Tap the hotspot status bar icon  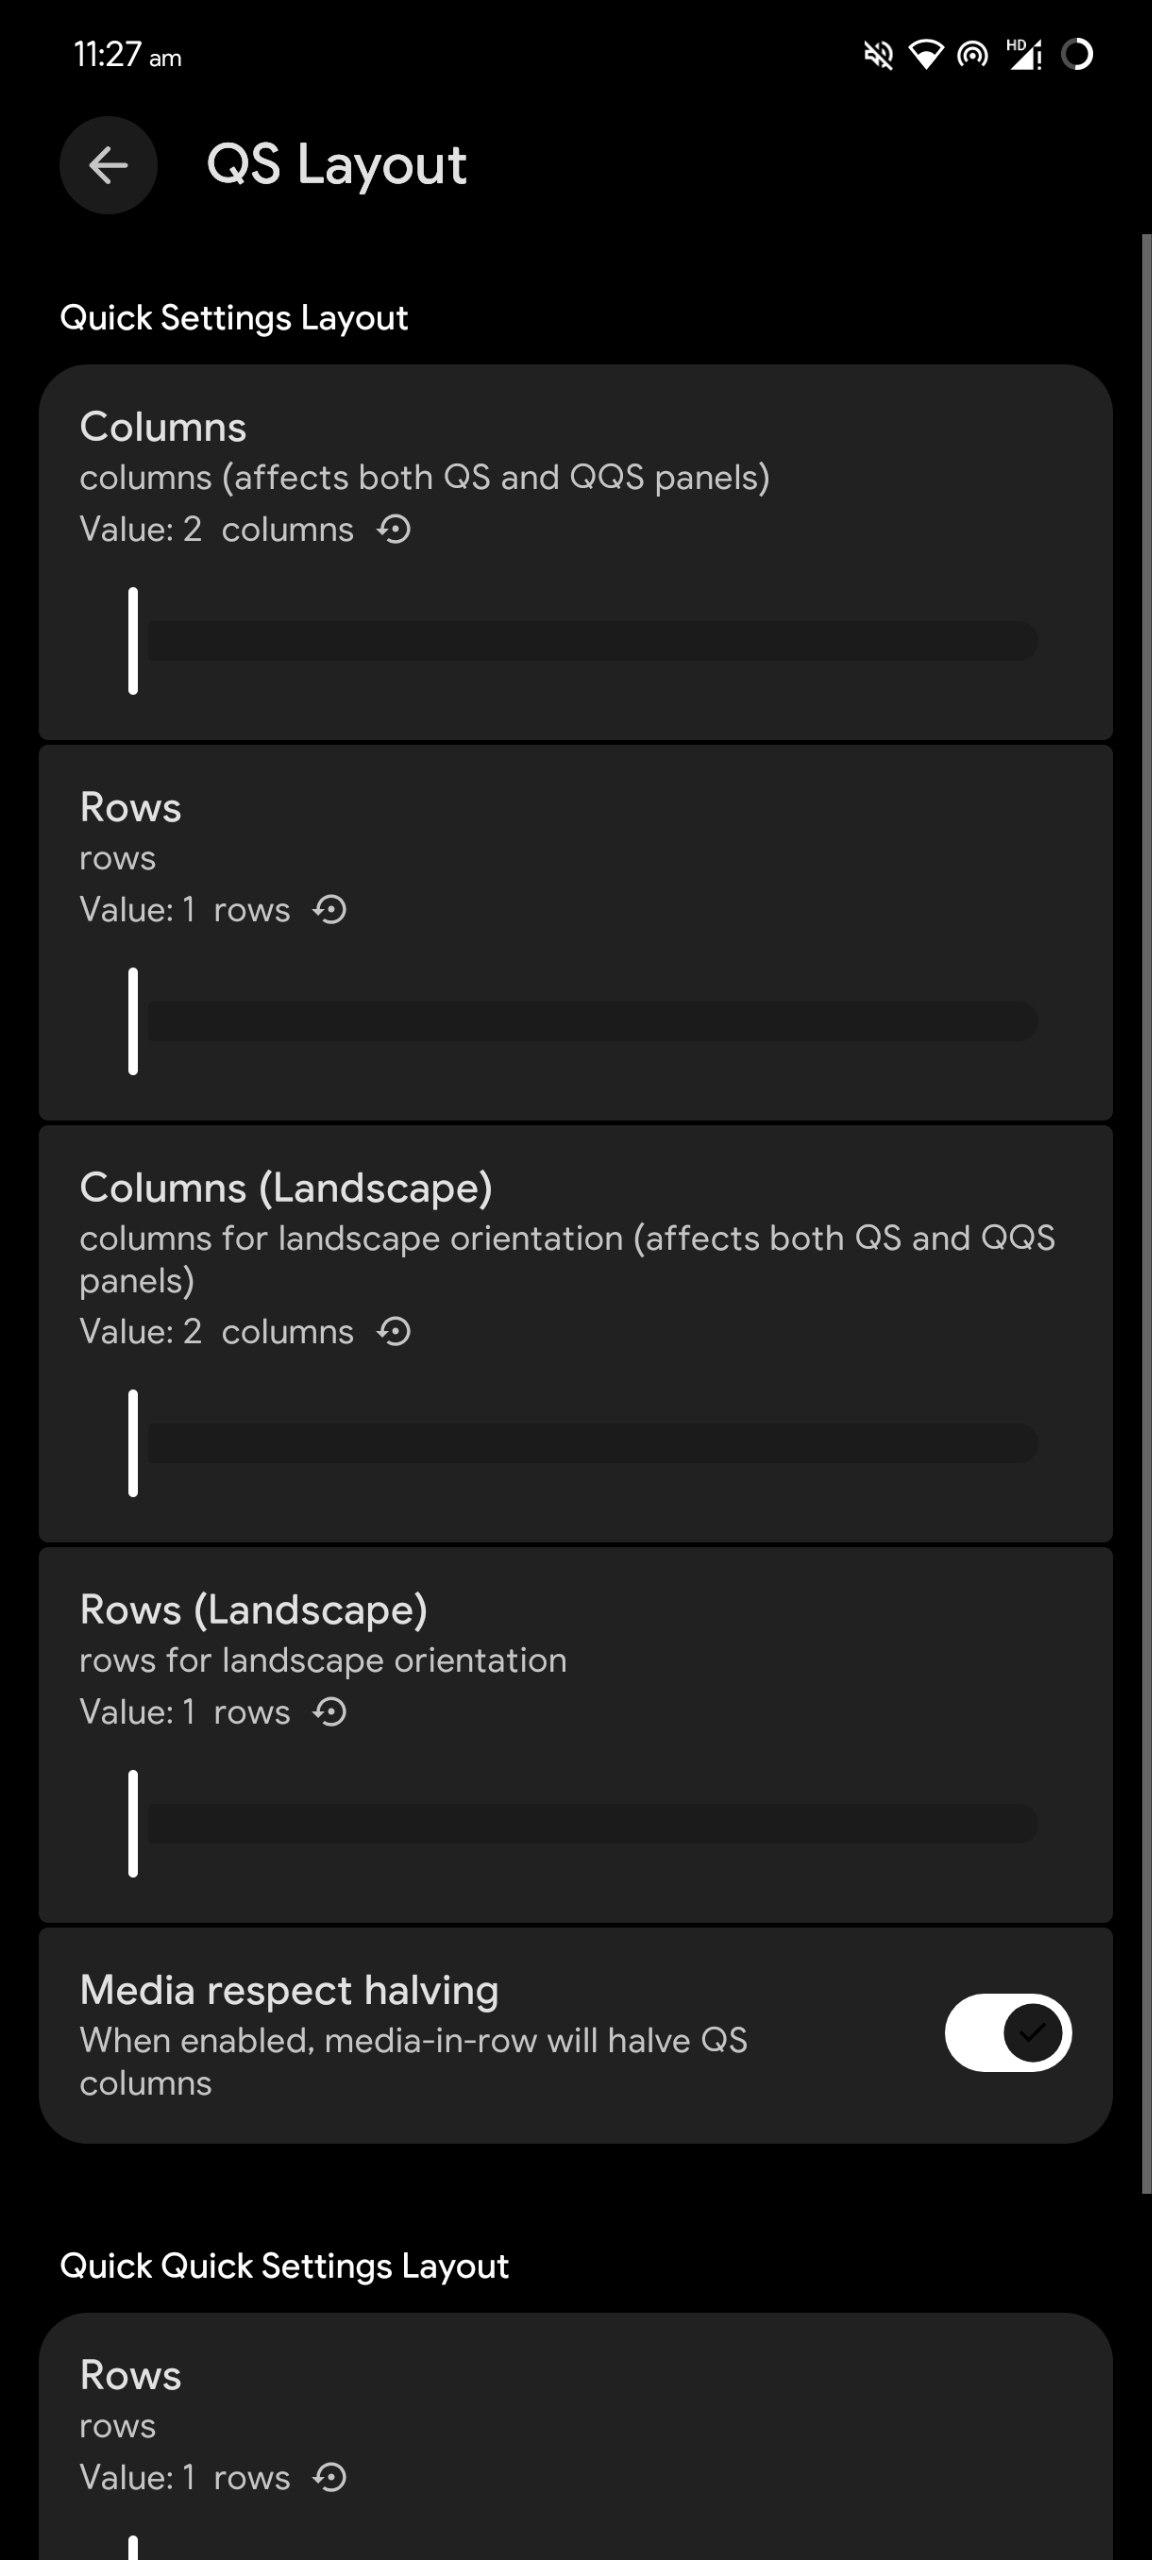[972, 55]
